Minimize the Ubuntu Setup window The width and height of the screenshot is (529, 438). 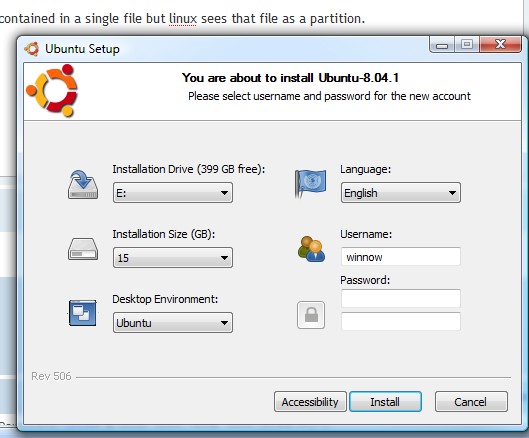[442, 45]
